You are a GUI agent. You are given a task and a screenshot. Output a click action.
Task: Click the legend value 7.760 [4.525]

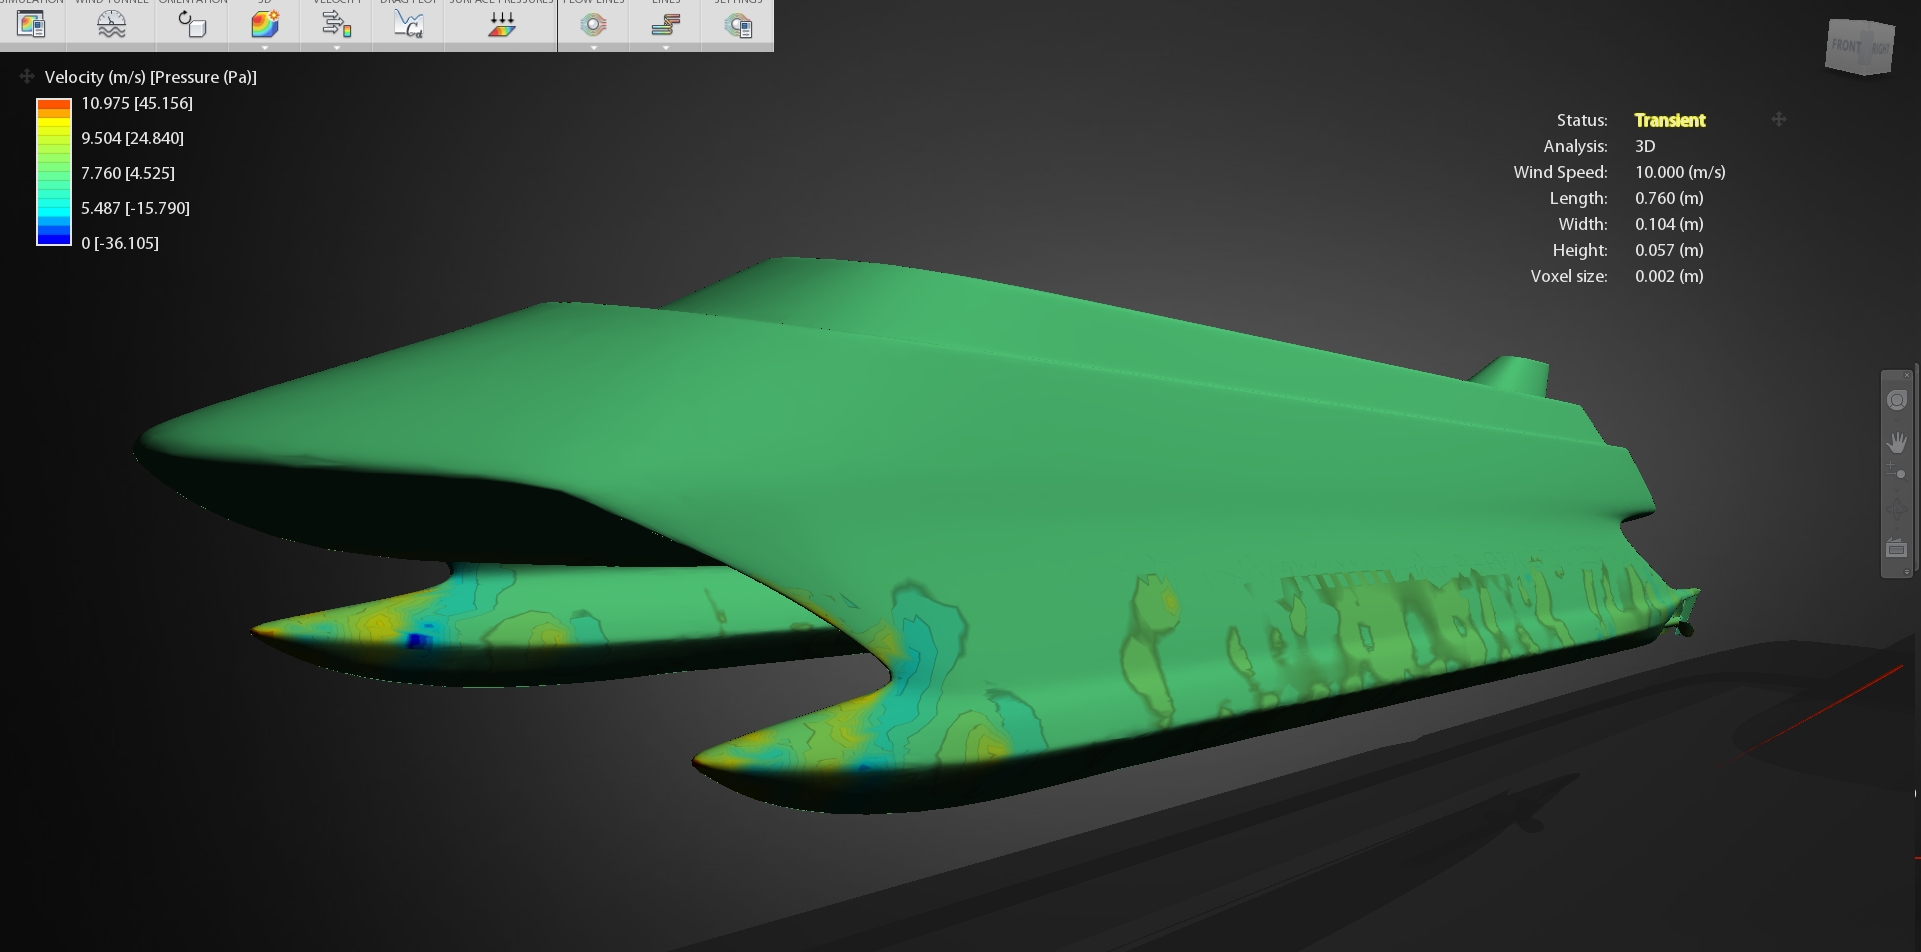coord(128,173)
